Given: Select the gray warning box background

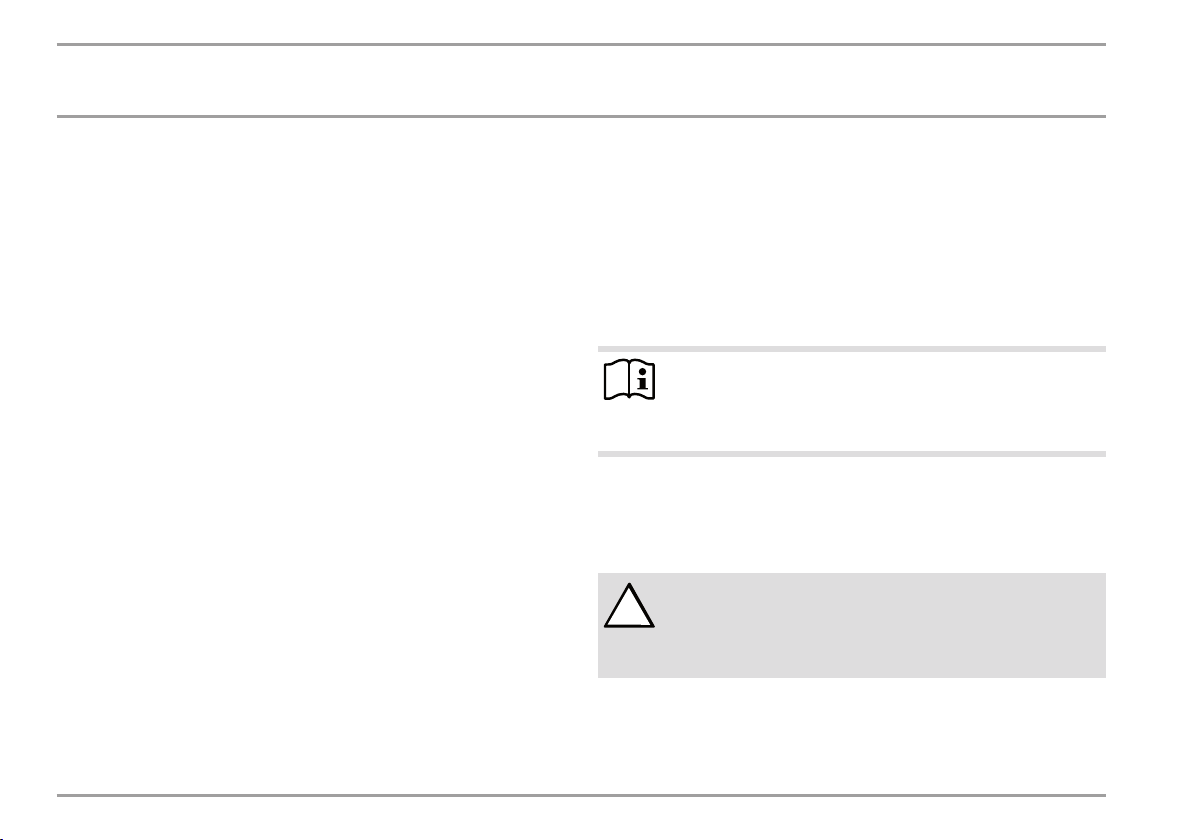Looking at the screenshot, I should pyautogui.click(x=851, y=626).
